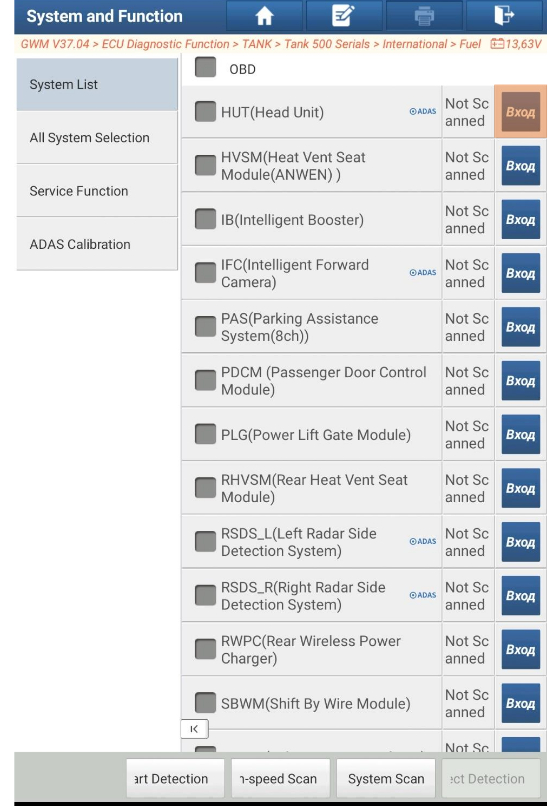Tick the HUT(Head Unit) checkbox
Screen dimensions: 548x806
pos(206,112)
